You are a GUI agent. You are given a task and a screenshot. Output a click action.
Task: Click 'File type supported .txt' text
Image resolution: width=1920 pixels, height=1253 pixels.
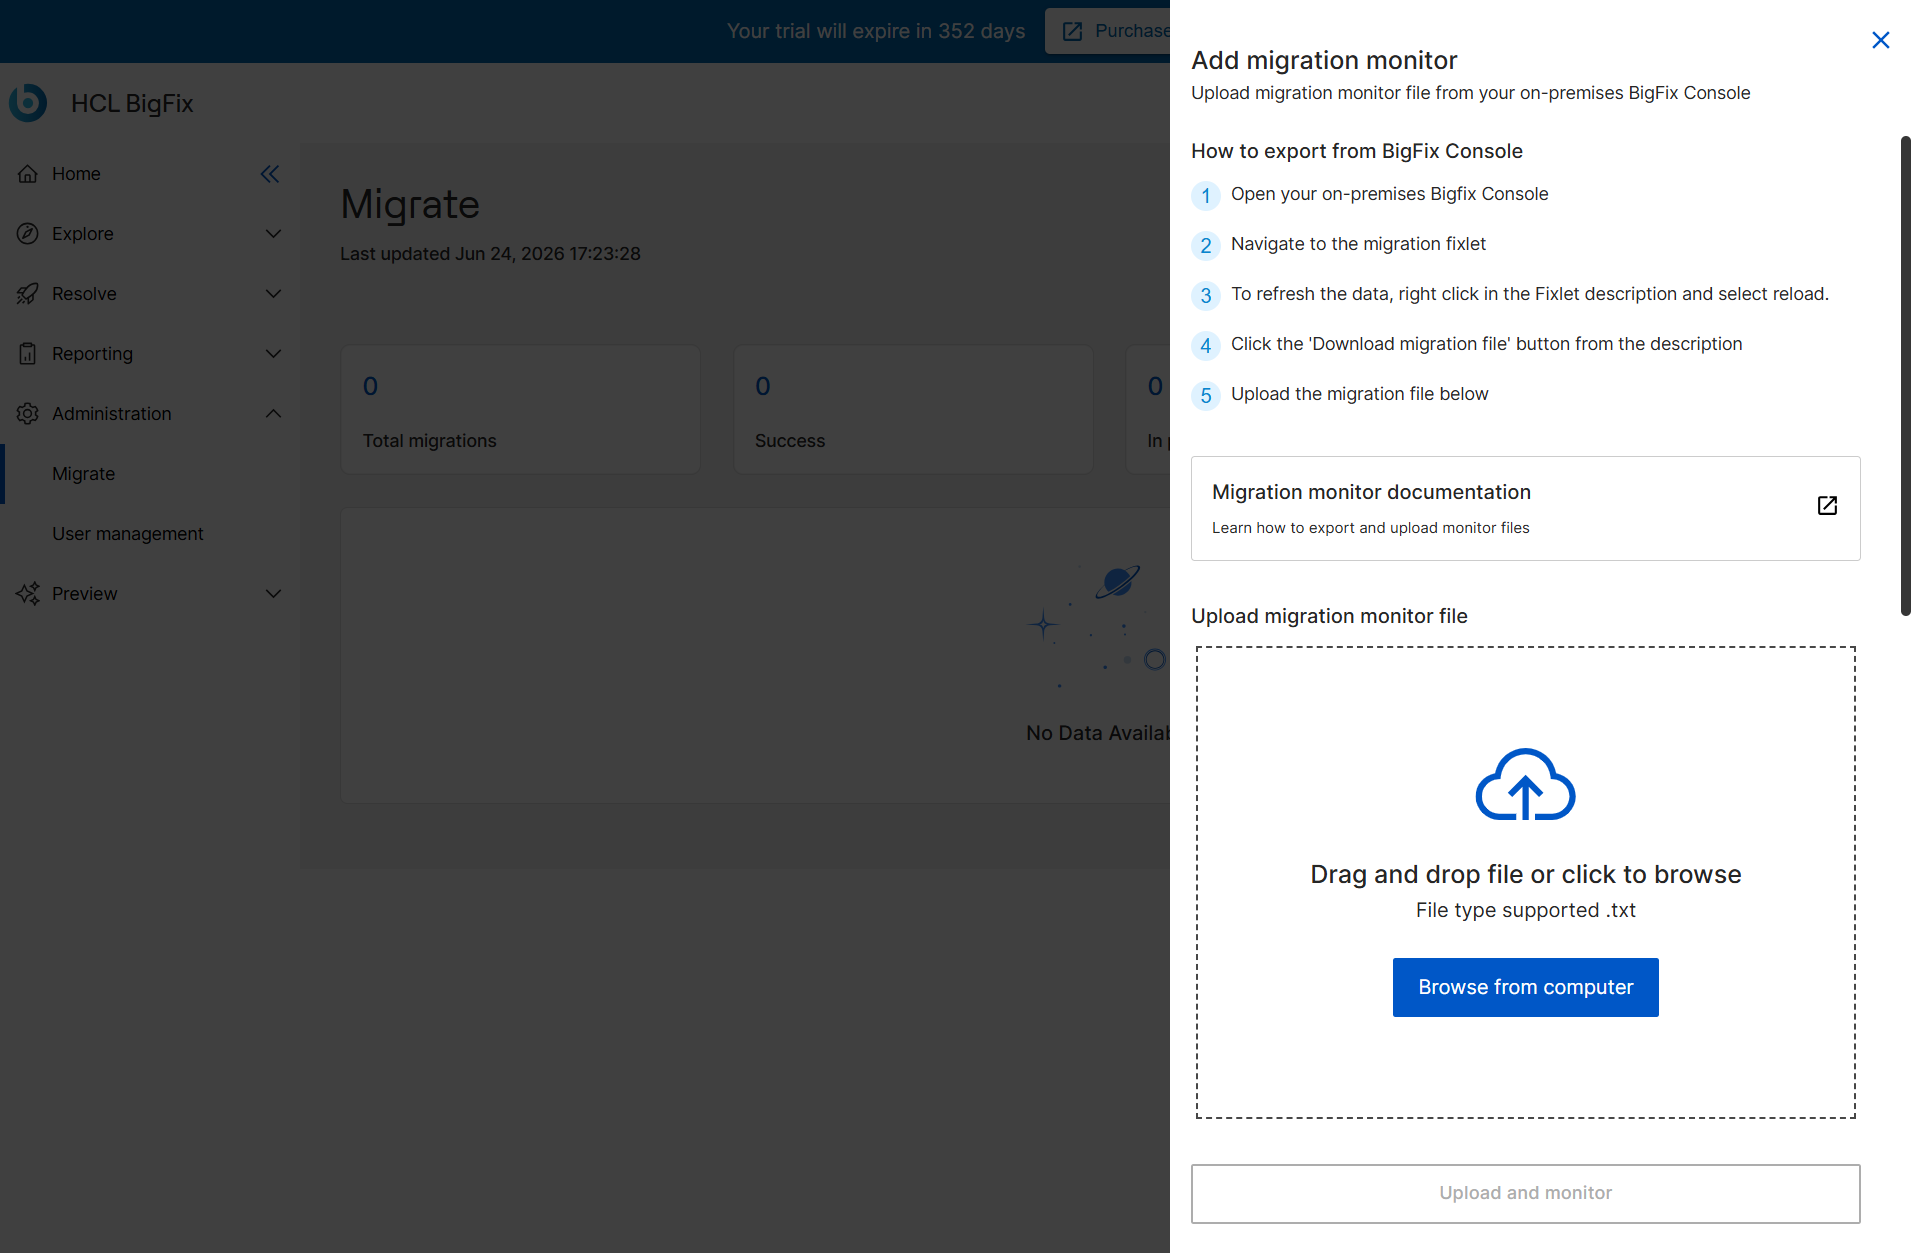[1525, 910]
